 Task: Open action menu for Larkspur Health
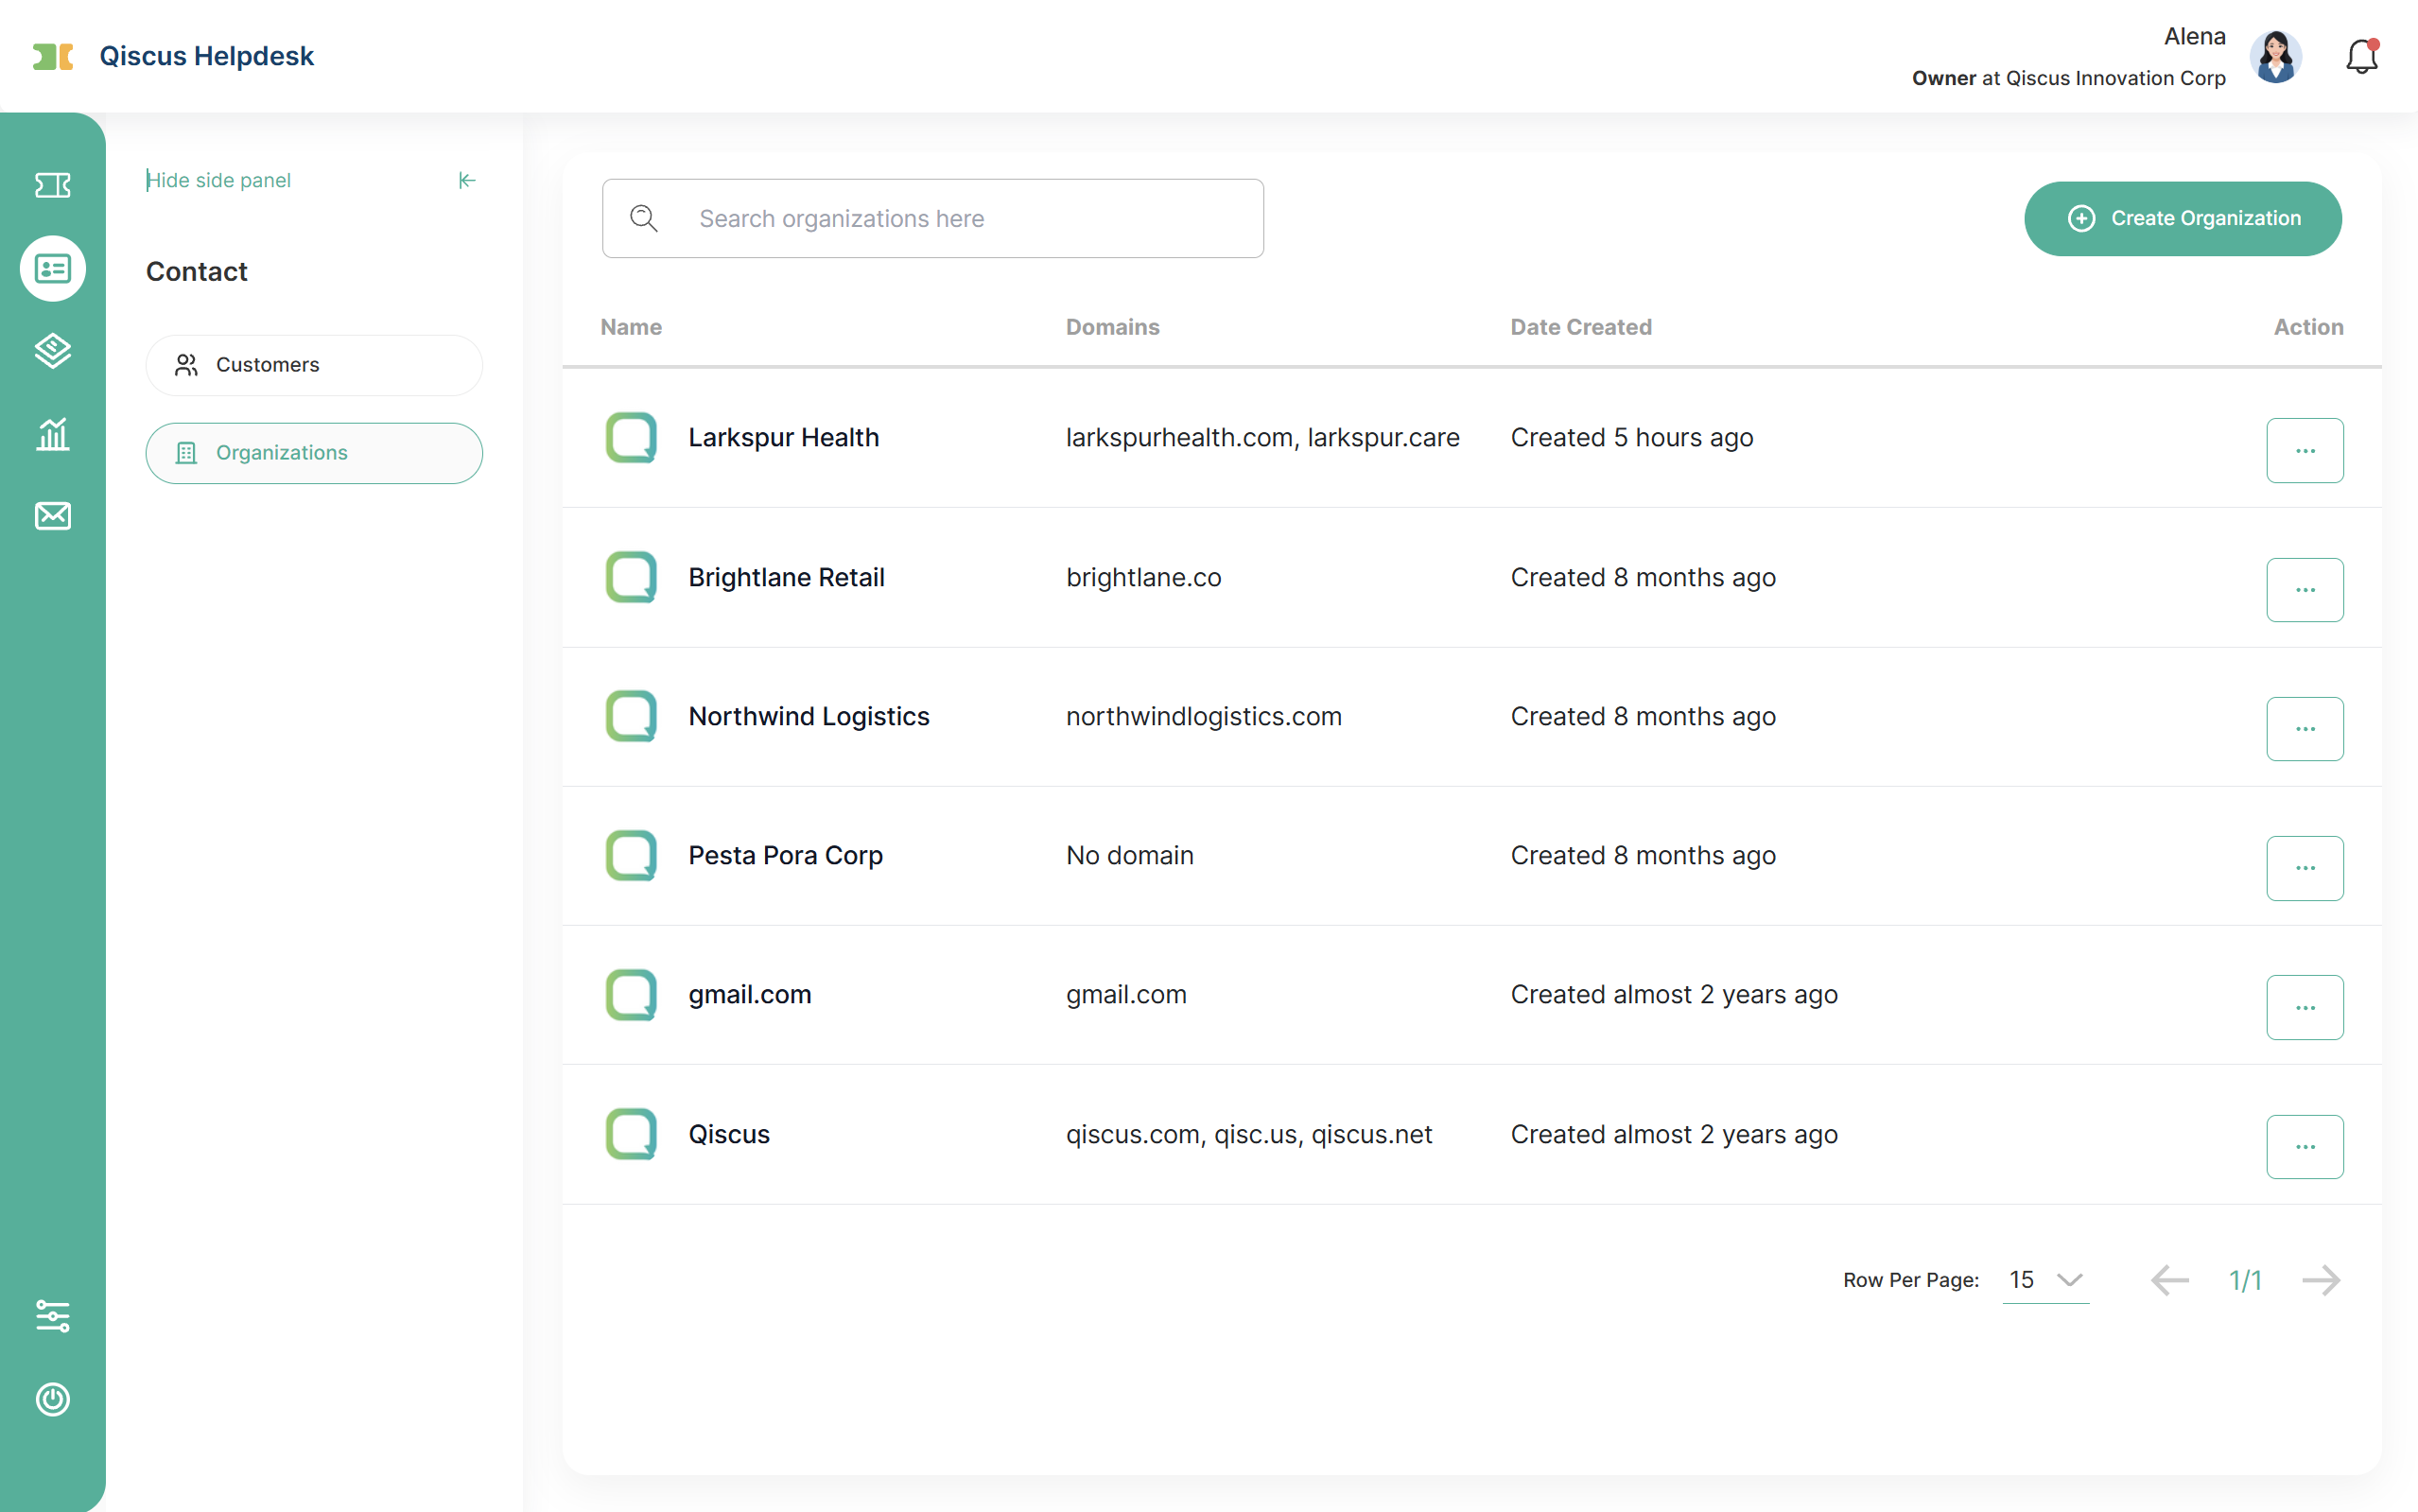click(2305, 450)
